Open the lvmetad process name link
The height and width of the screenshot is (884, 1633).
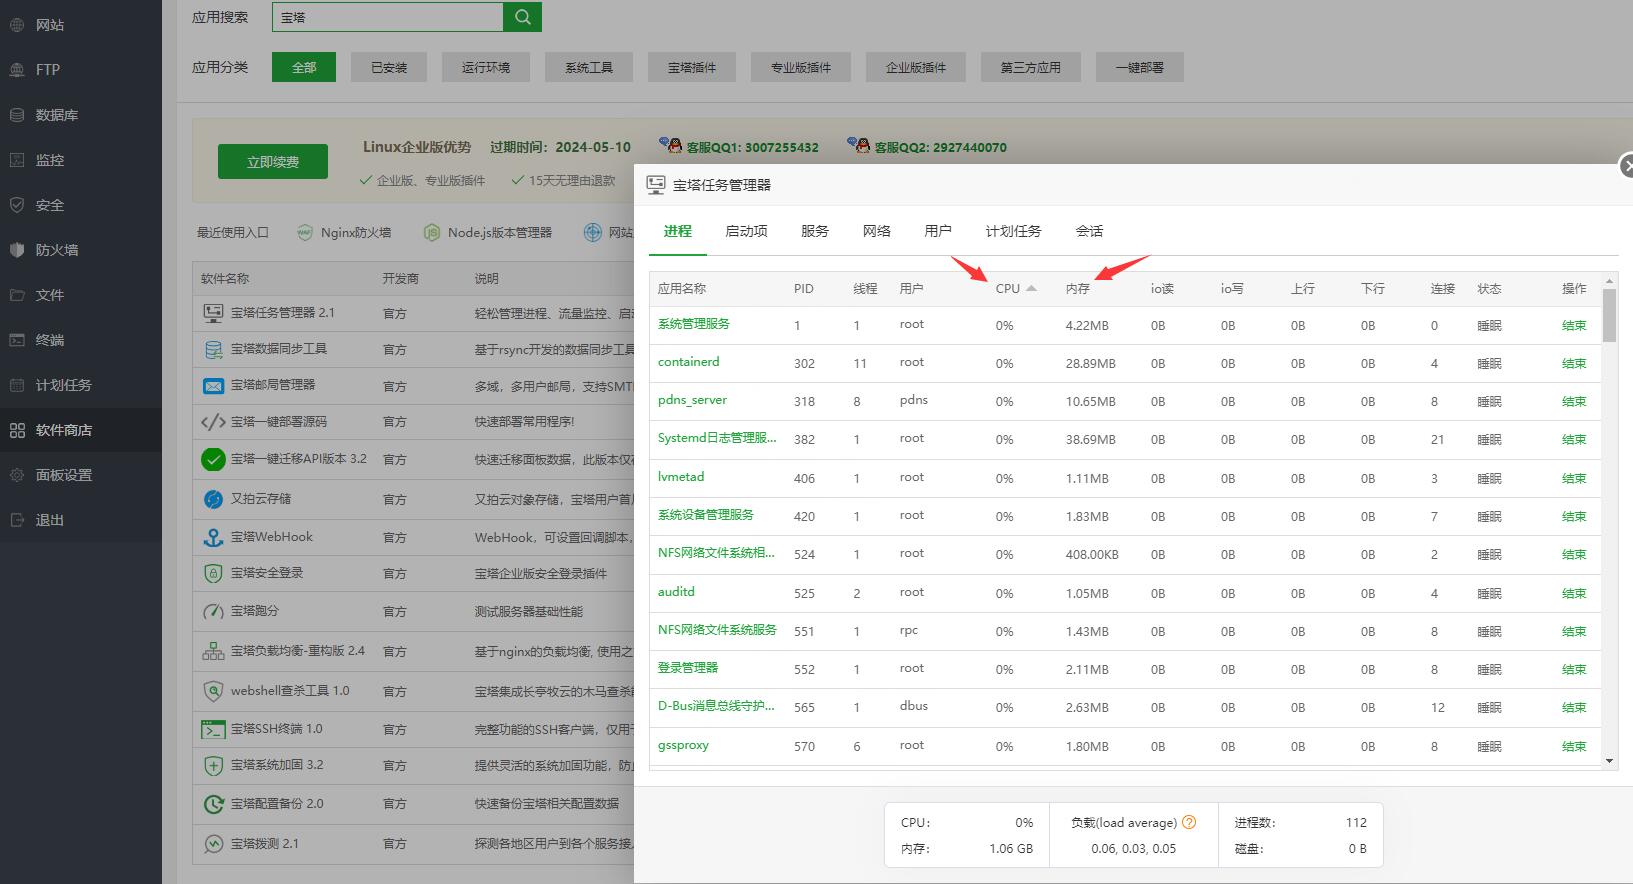point(681,477)
